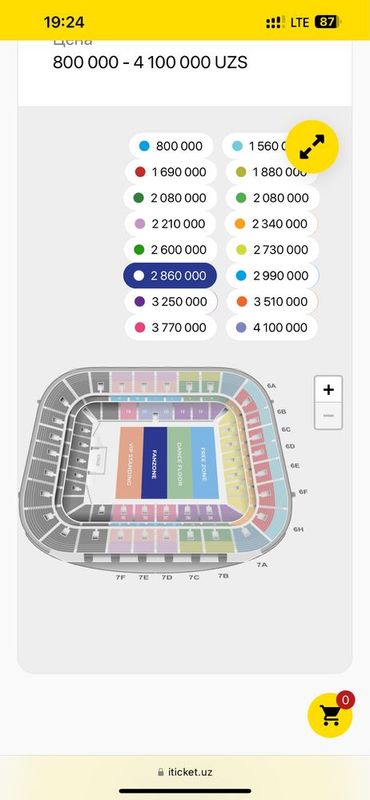Screen dimensions: 370x800
Task: Choose the VIP STANDING zone
Action: pyautogui.click(x=129, y=463)
